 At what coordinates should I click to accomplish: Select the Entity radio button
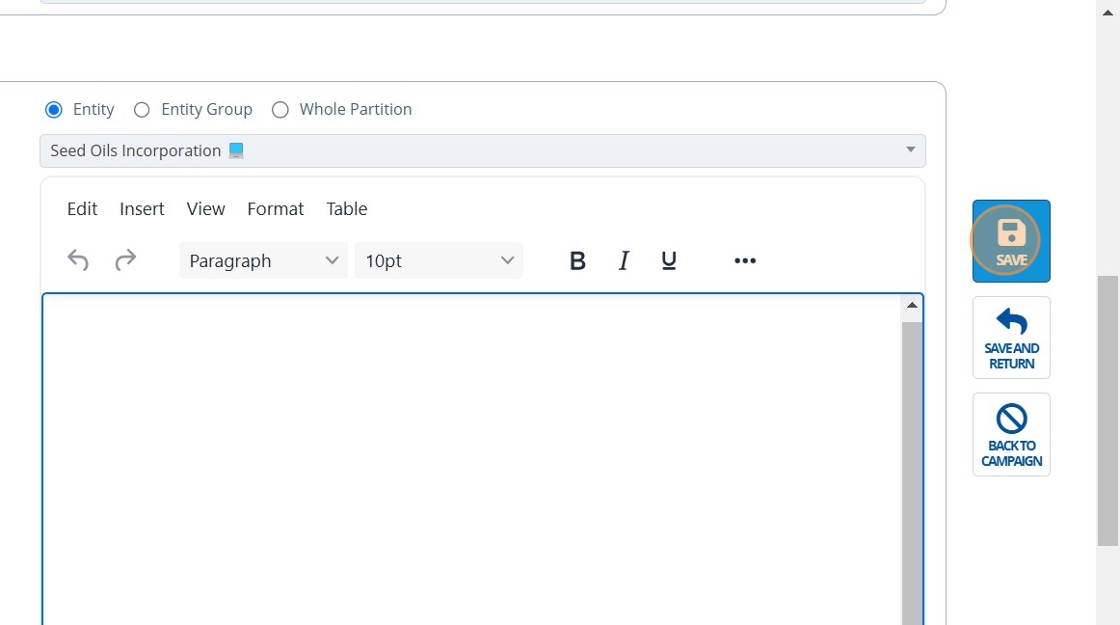[54, 110]
